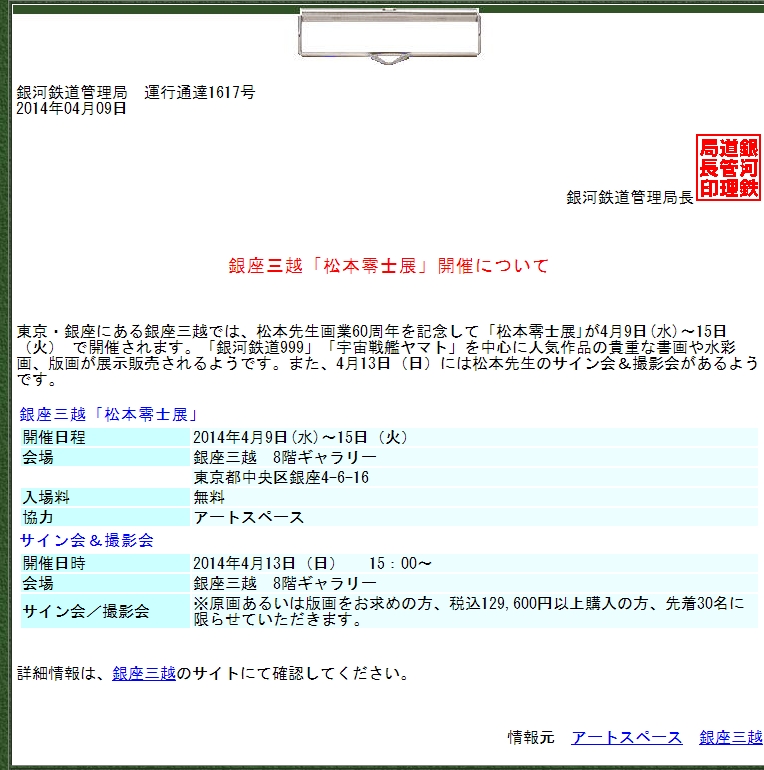Click the address 東京都中央区銀座4-6-16

click(474, 477)
